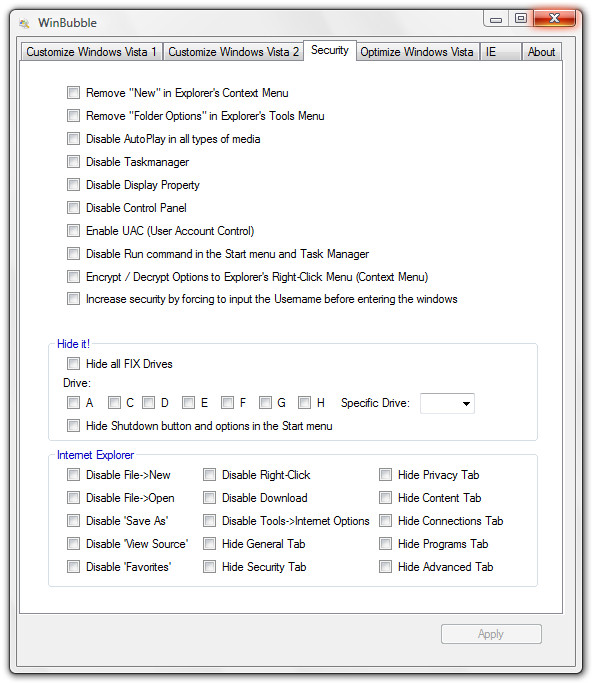Image resolution: width=595 pixels, height=683 pixels.
Task: Toggle Hide Connections Tab
Action: click(385, 521)
